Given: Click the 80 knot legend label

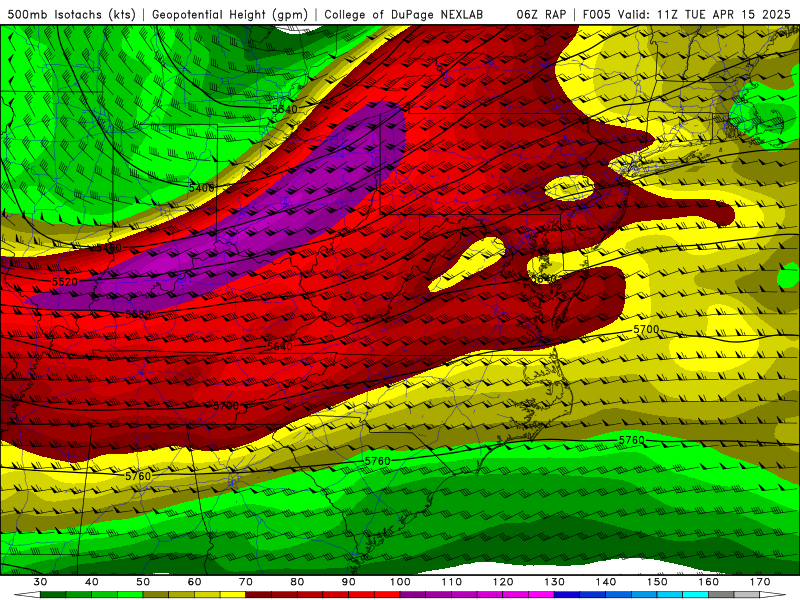Looking at the screenshot, I should [x=297, y=582].
